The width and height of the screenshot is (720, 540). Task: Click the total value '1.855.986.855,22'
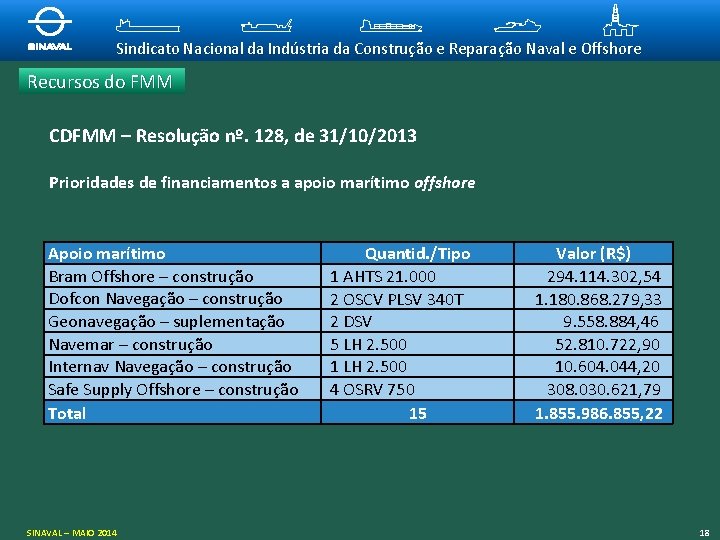coord(599,414)
